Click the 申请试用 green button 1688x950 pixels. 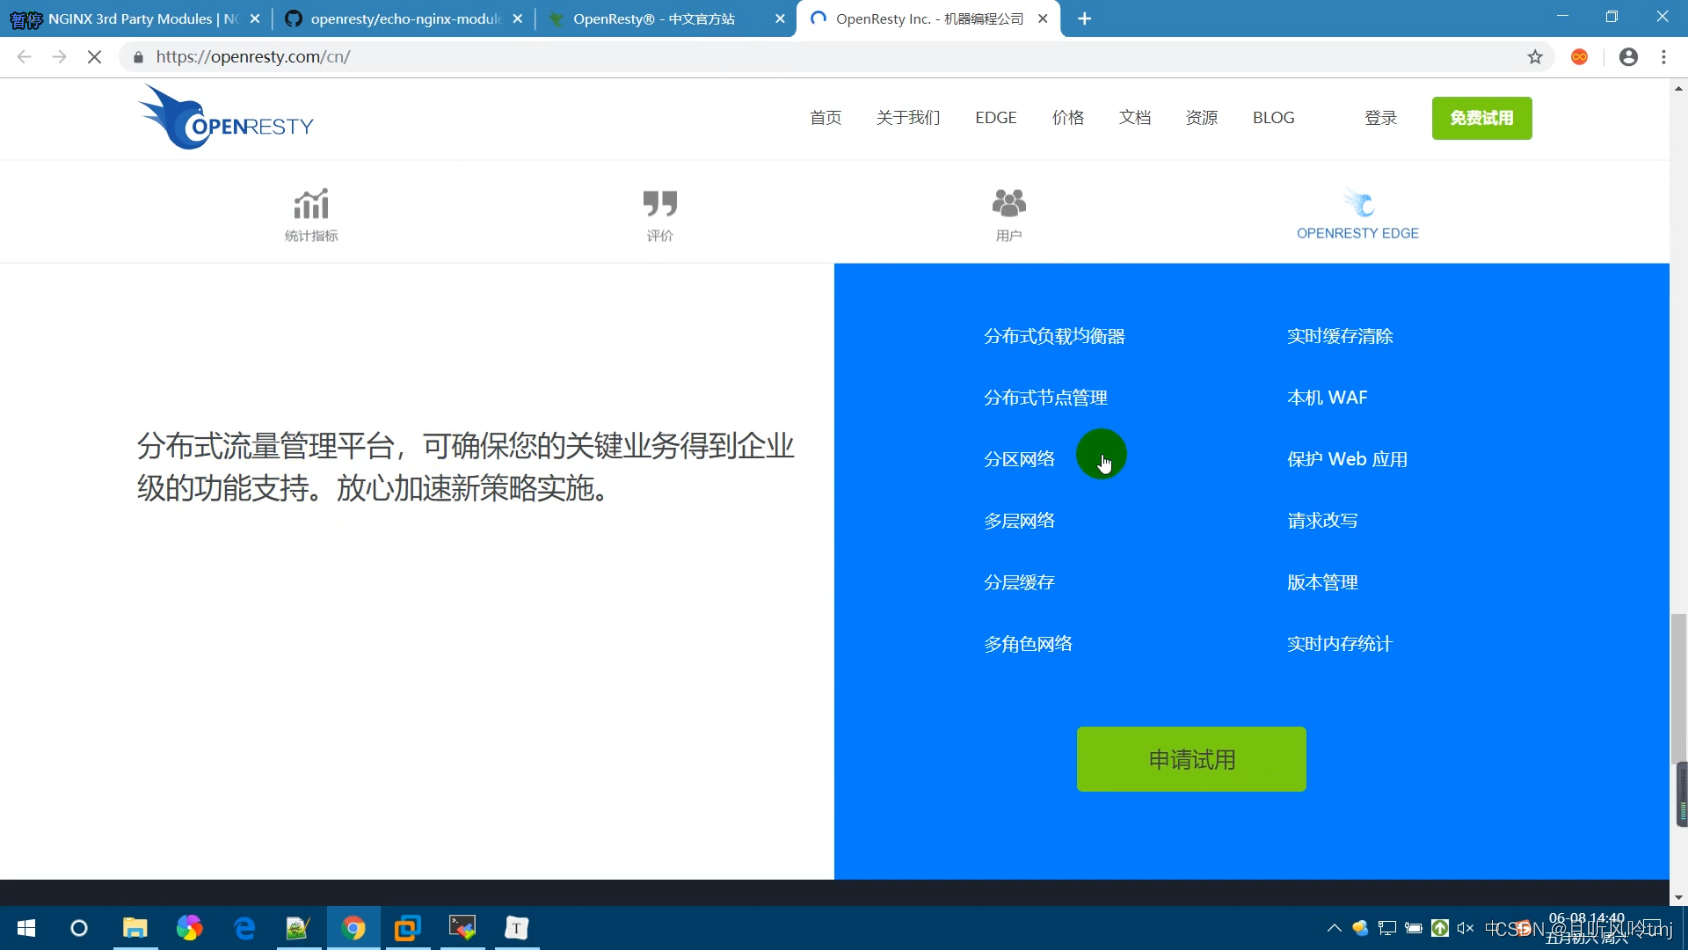pyautogui.click(x=1190, y=759)
